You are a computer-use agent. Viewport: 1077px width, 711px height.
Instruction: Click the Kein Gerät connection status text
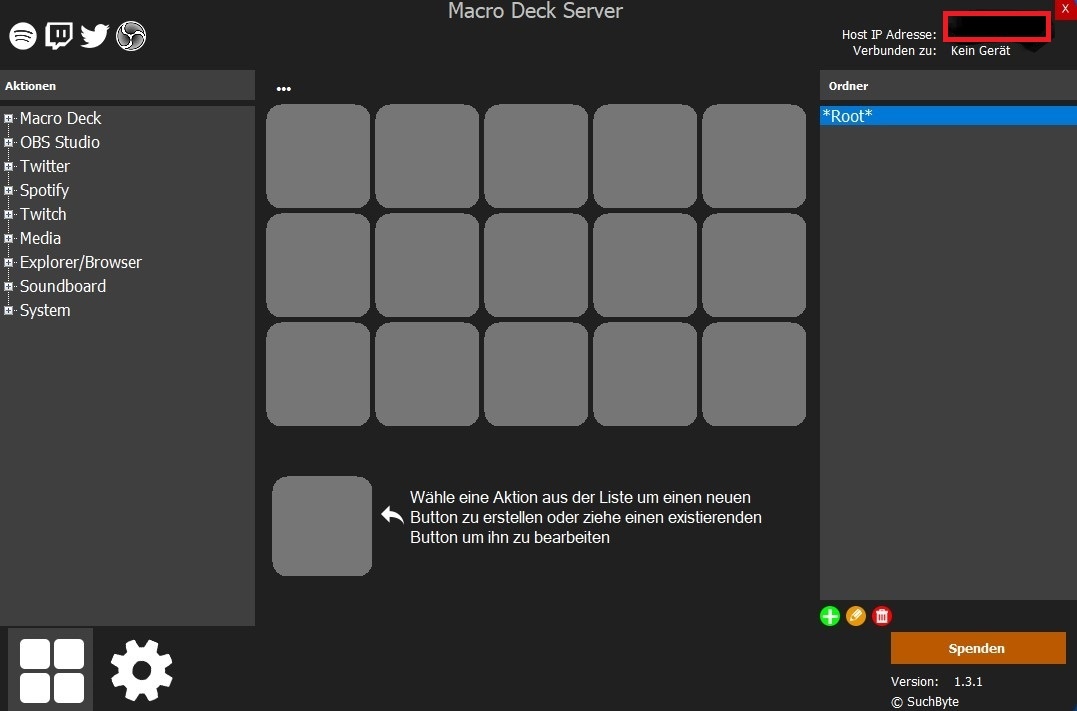click(x=980, y=51)
